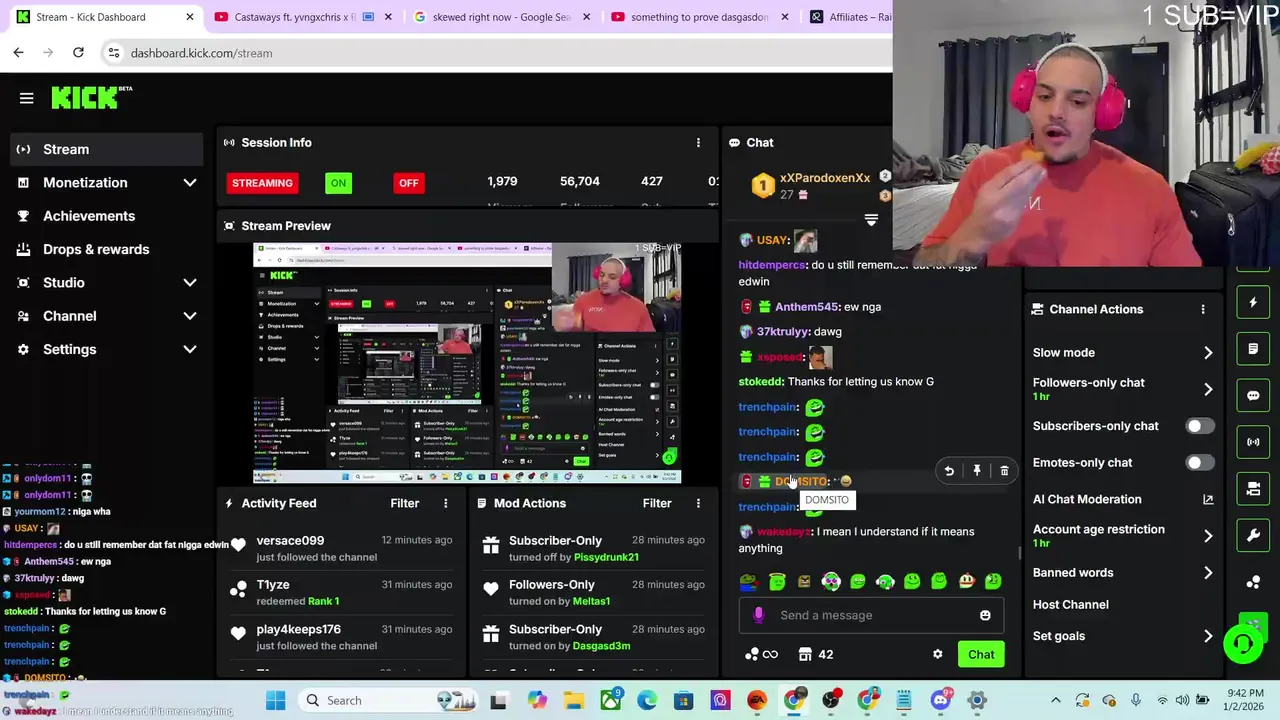The width and height of the screenshot is (1280, 720).
Task: Toggle Emotes-only chat switch
Action: [x=1199, y=463]
